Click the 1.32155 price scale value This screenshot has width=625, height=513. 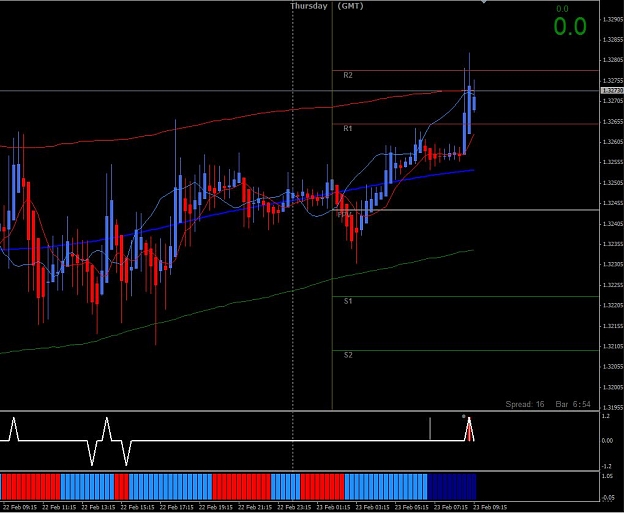(613, 326)
